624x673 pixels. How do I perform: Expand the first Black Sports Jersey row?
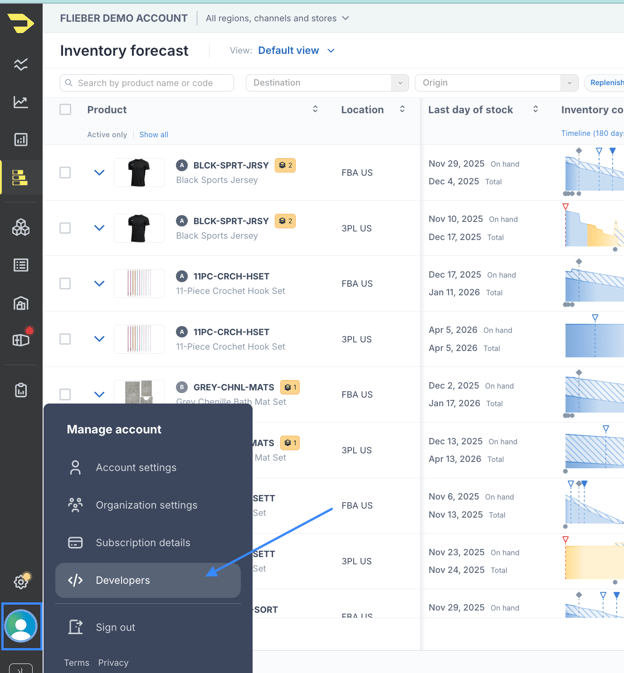(x=99, y=173)
